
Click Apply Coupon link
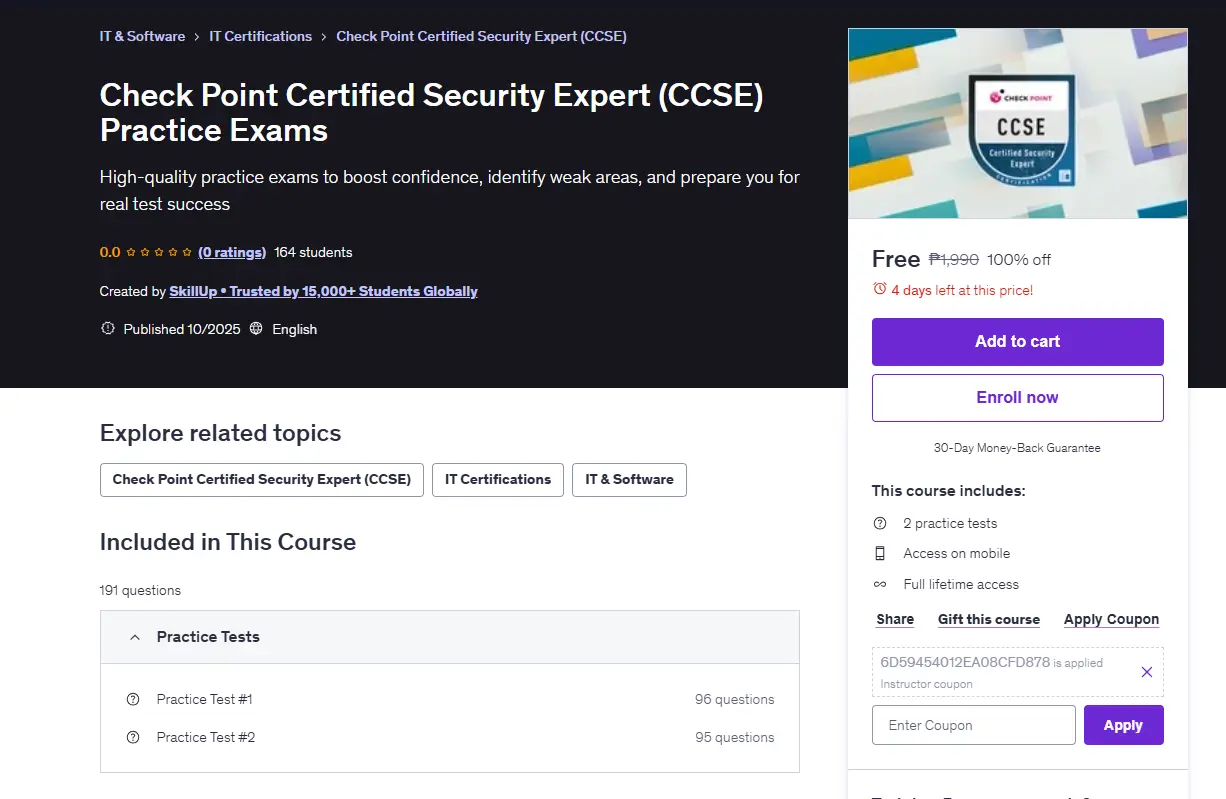click(x=1111, y=619)
